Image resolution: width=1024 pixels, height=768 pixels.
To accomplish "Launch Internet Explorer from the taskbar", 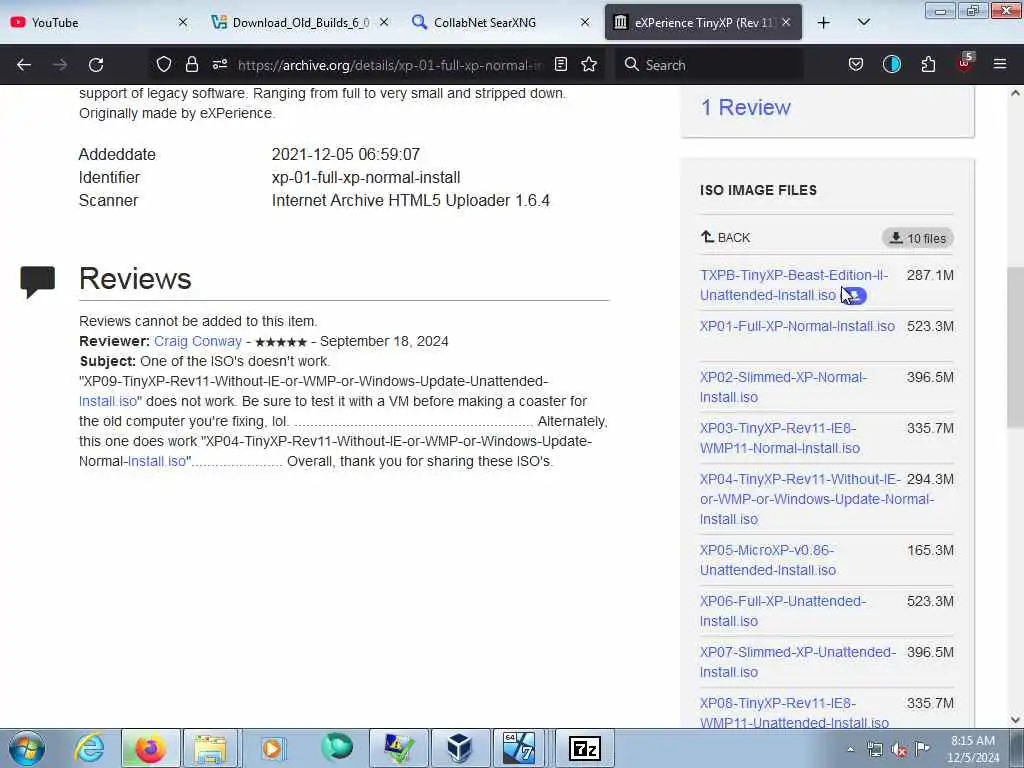I will [x=89, y=748].
